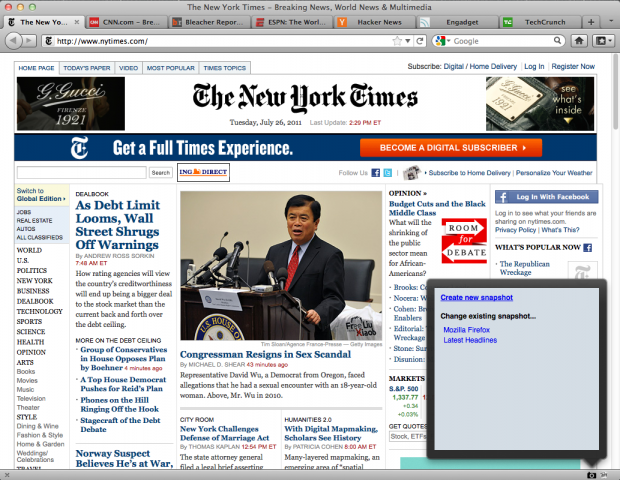Viewport: 620px width, 480px height.
Task: Click the snapshot camera icon in status bar
Action: click(x=591, y=472)
